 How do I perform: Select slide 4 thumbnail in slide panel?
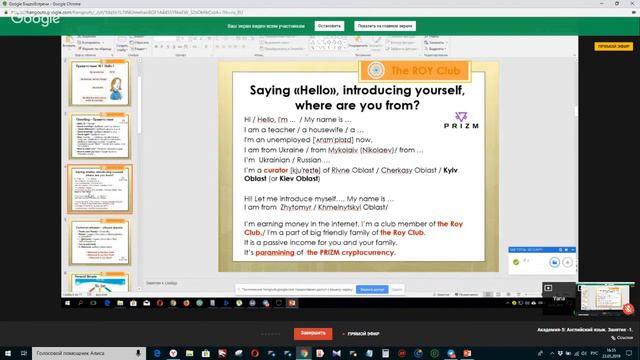[x=100, y=242]
